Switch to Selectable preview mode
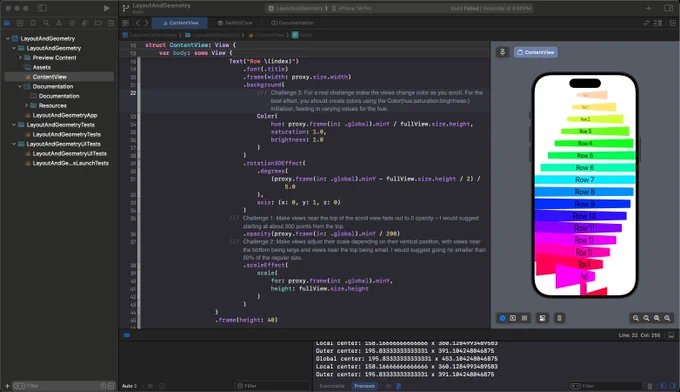 pyautogui.click(x=513, y=318)
